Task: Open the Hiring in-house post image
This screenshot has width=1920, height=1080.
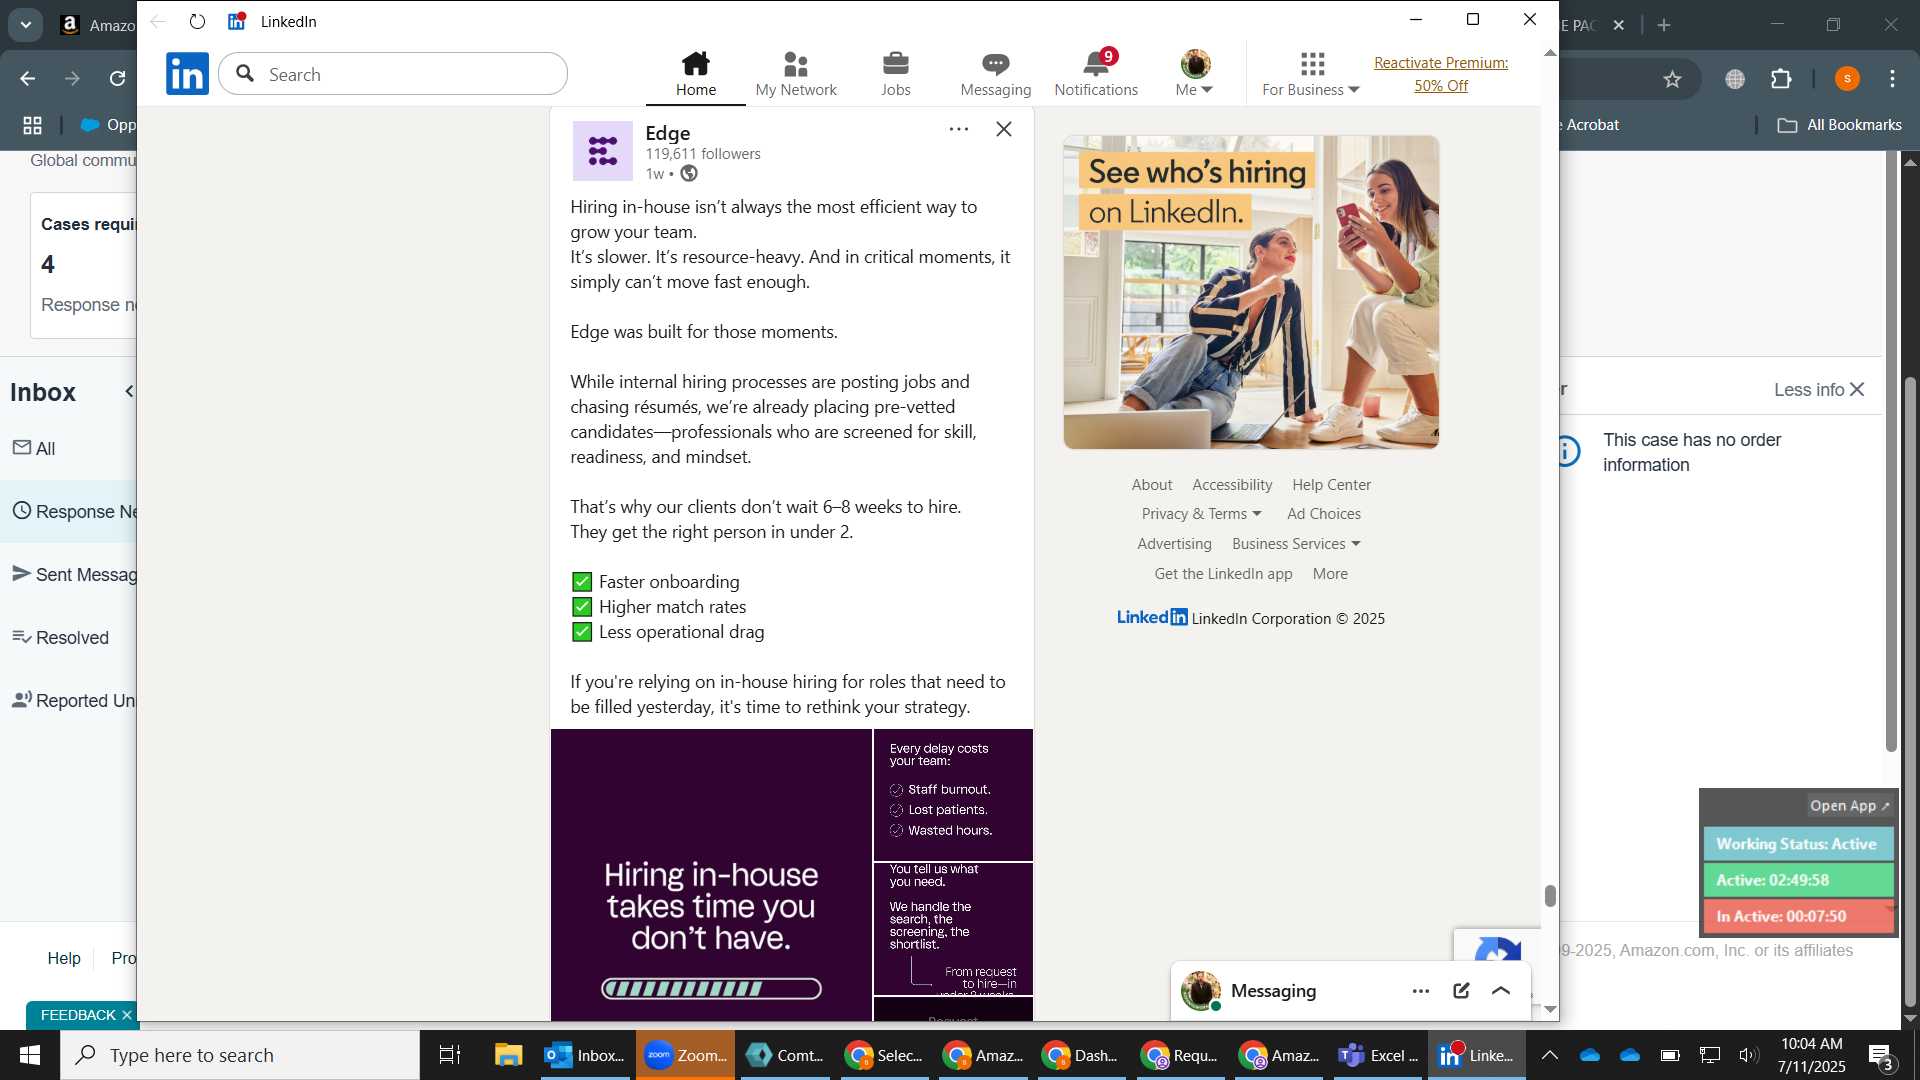Action: click(711, 875)
